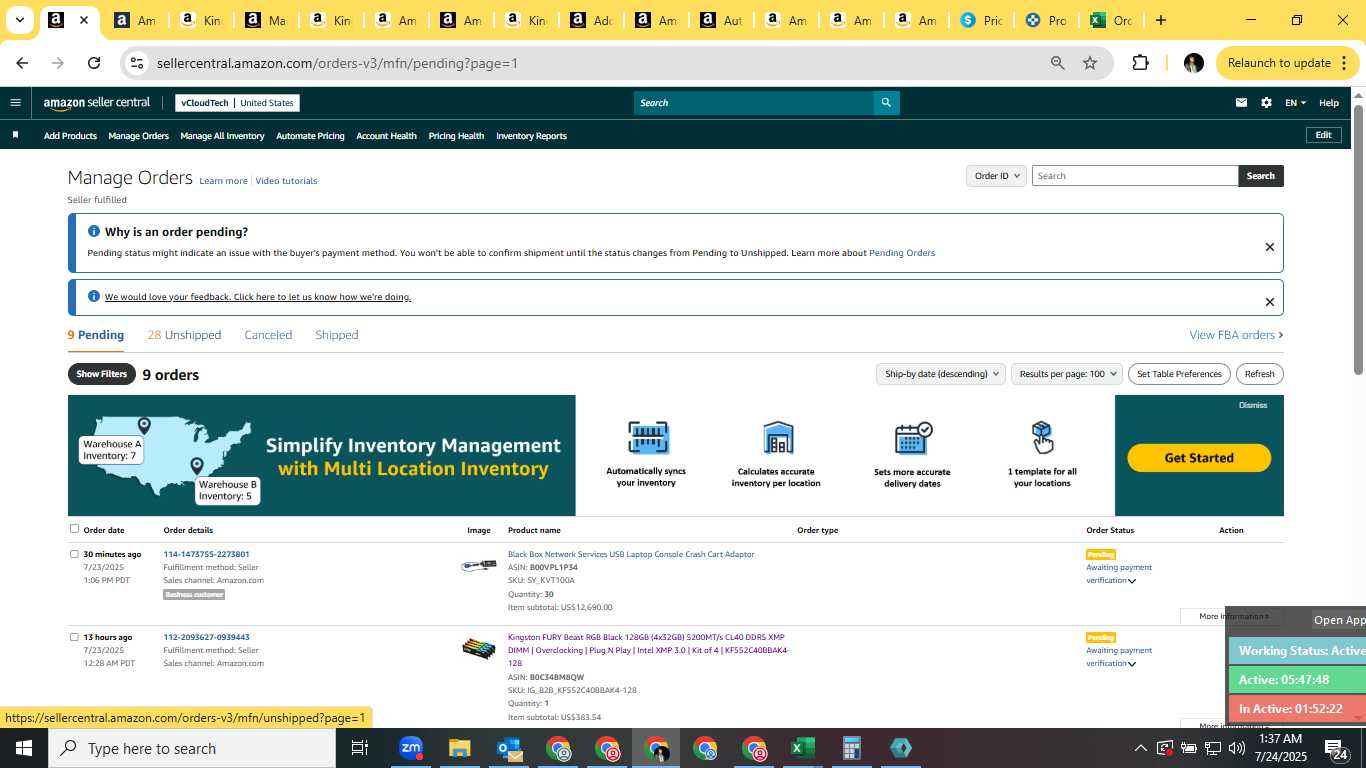Reload the page with the refresh icon
Viewport: 1366px width, 768px height.
click(94, 63)
